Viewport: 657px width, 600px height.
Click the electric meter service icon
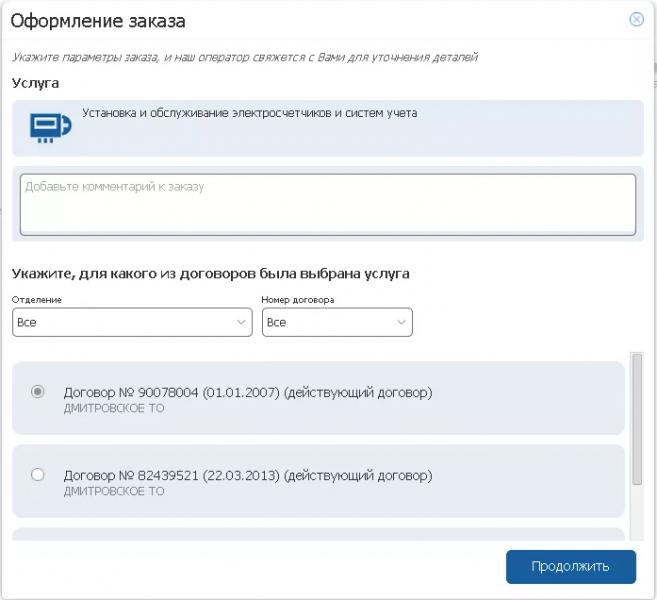49,126
